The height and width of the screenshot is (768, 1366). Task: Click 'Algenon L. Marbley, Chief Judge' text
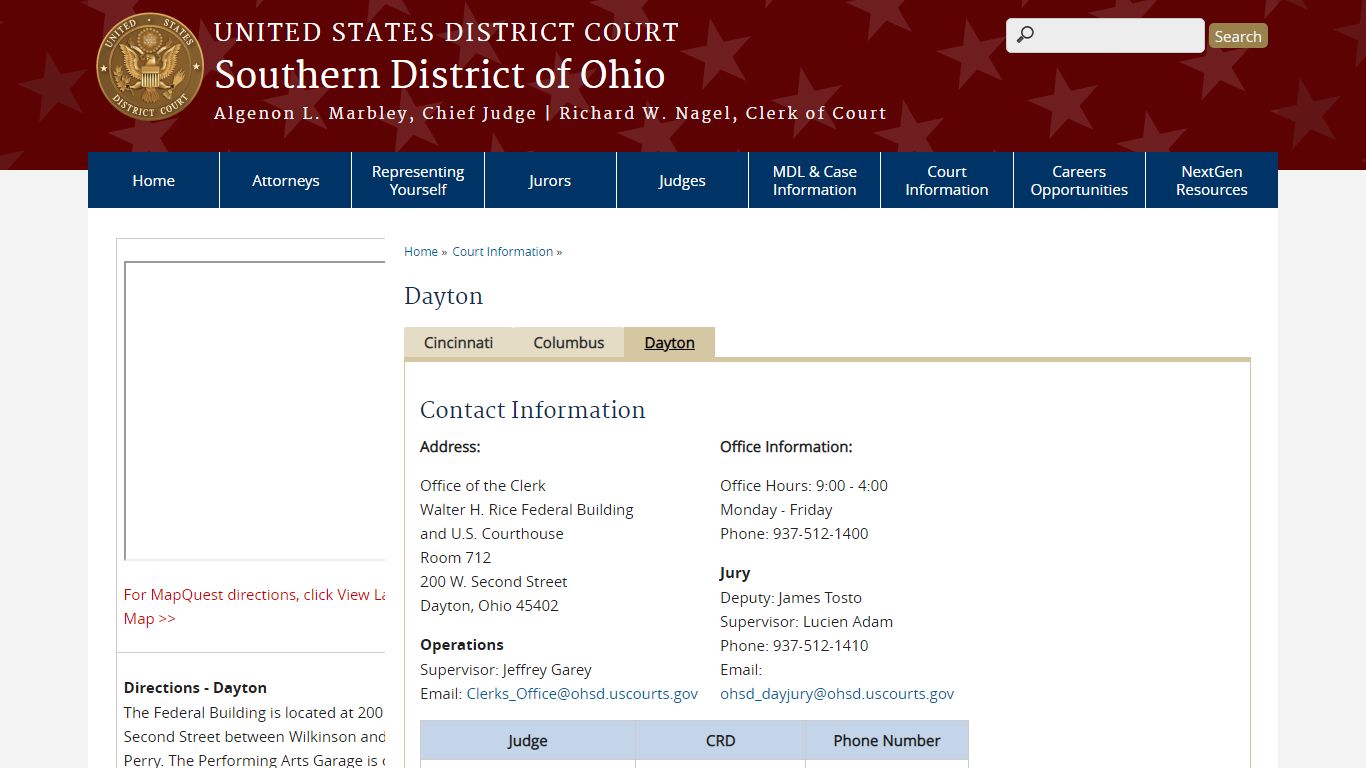[375, 113]
